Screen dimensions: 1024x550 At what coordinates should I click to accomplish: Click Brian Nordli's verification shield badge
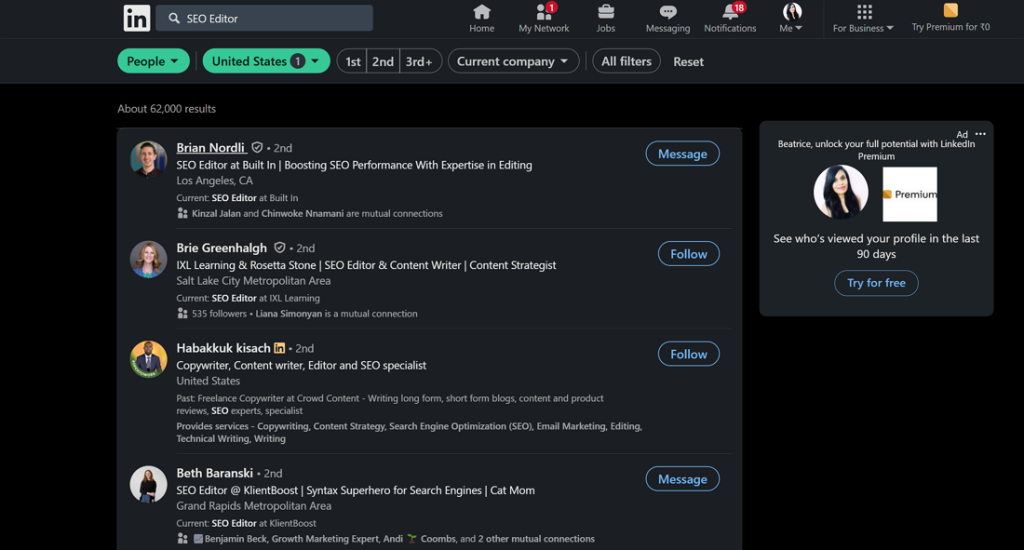(x=257, y=148)
